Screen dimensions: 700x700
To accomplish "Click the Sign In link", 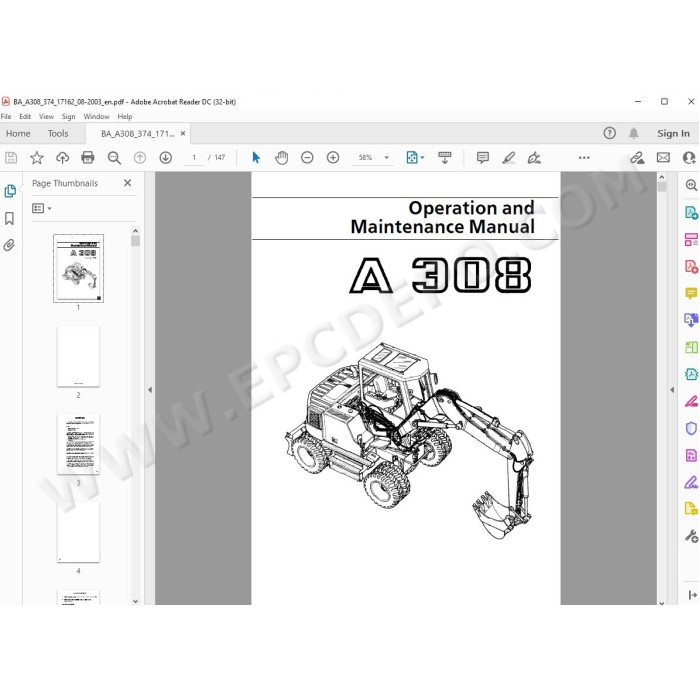I will [x=673, y=133].
